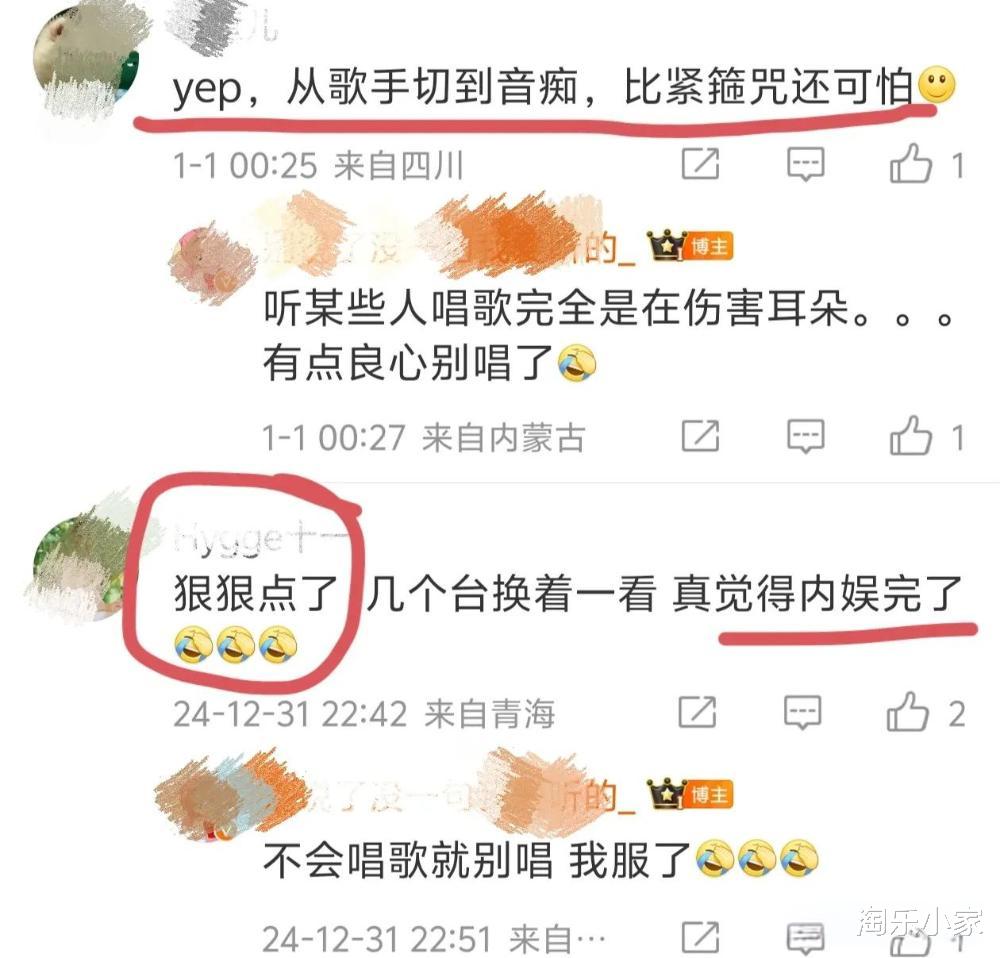Screen dimensions: 1000x958
Task: Reply to the 22:51 blogger comment
Action: 805,938
